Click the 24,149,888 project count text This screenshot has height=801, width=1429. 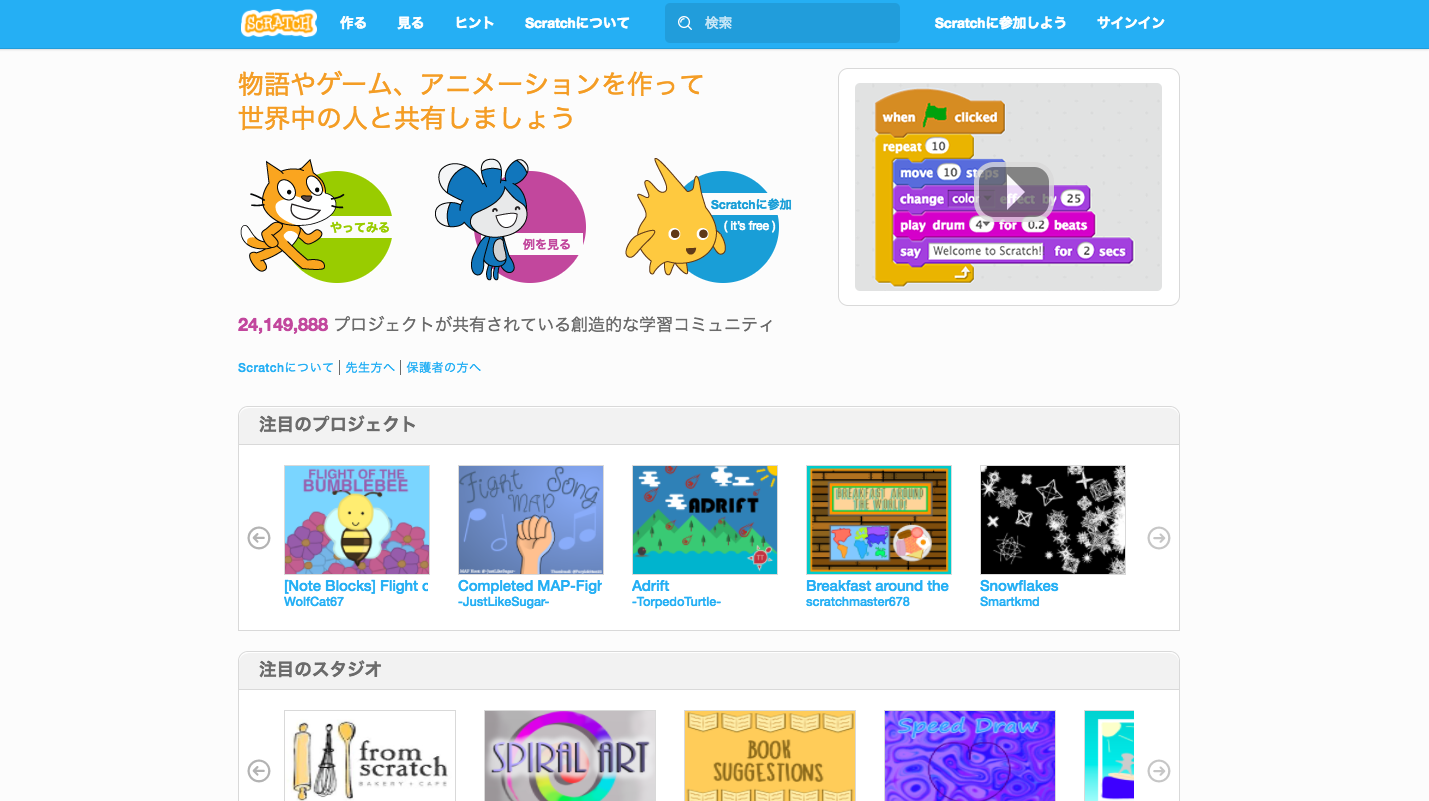[283, 325]
